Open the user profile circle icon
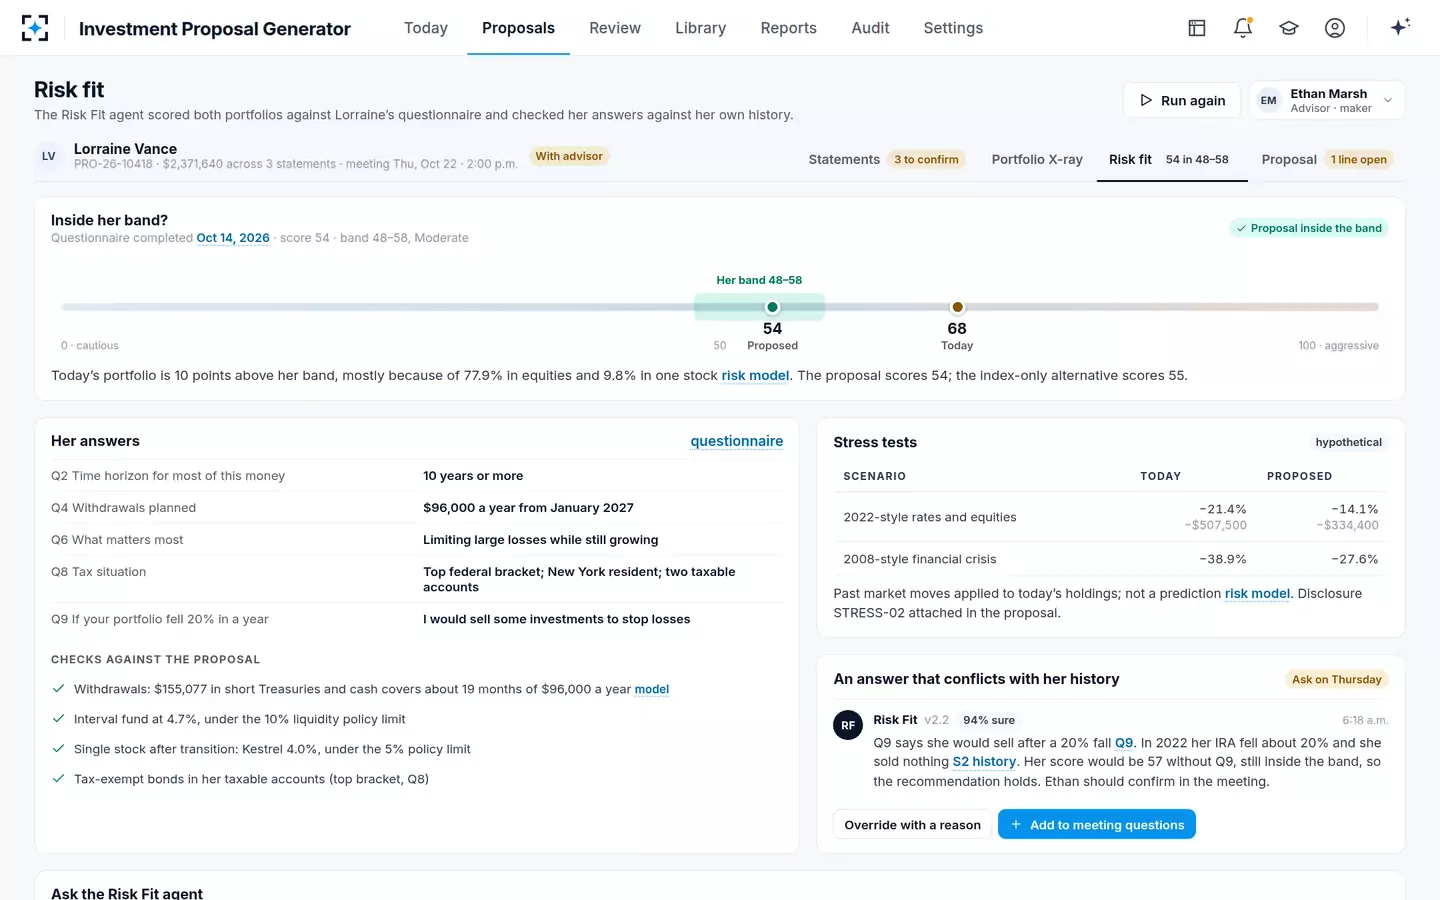1440x900 pixels. (x=1335, y=28)
